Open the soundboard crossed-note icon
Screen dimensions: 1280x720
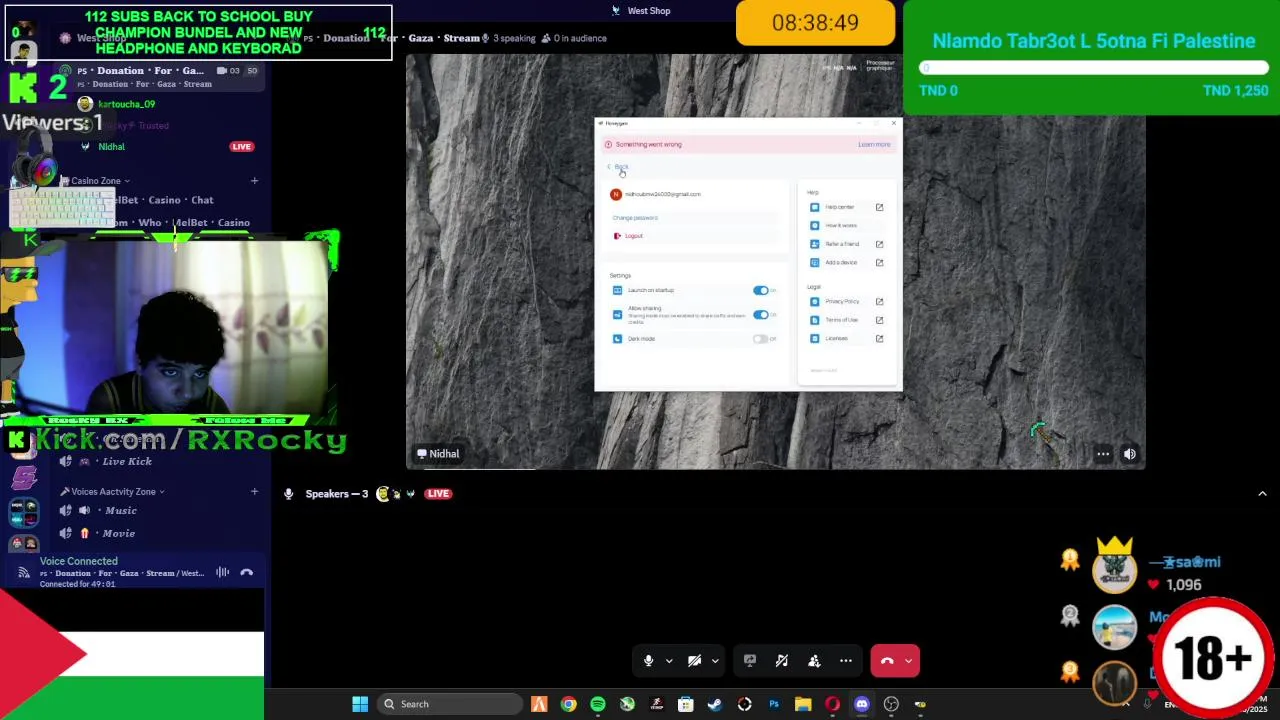pos(782,661)
